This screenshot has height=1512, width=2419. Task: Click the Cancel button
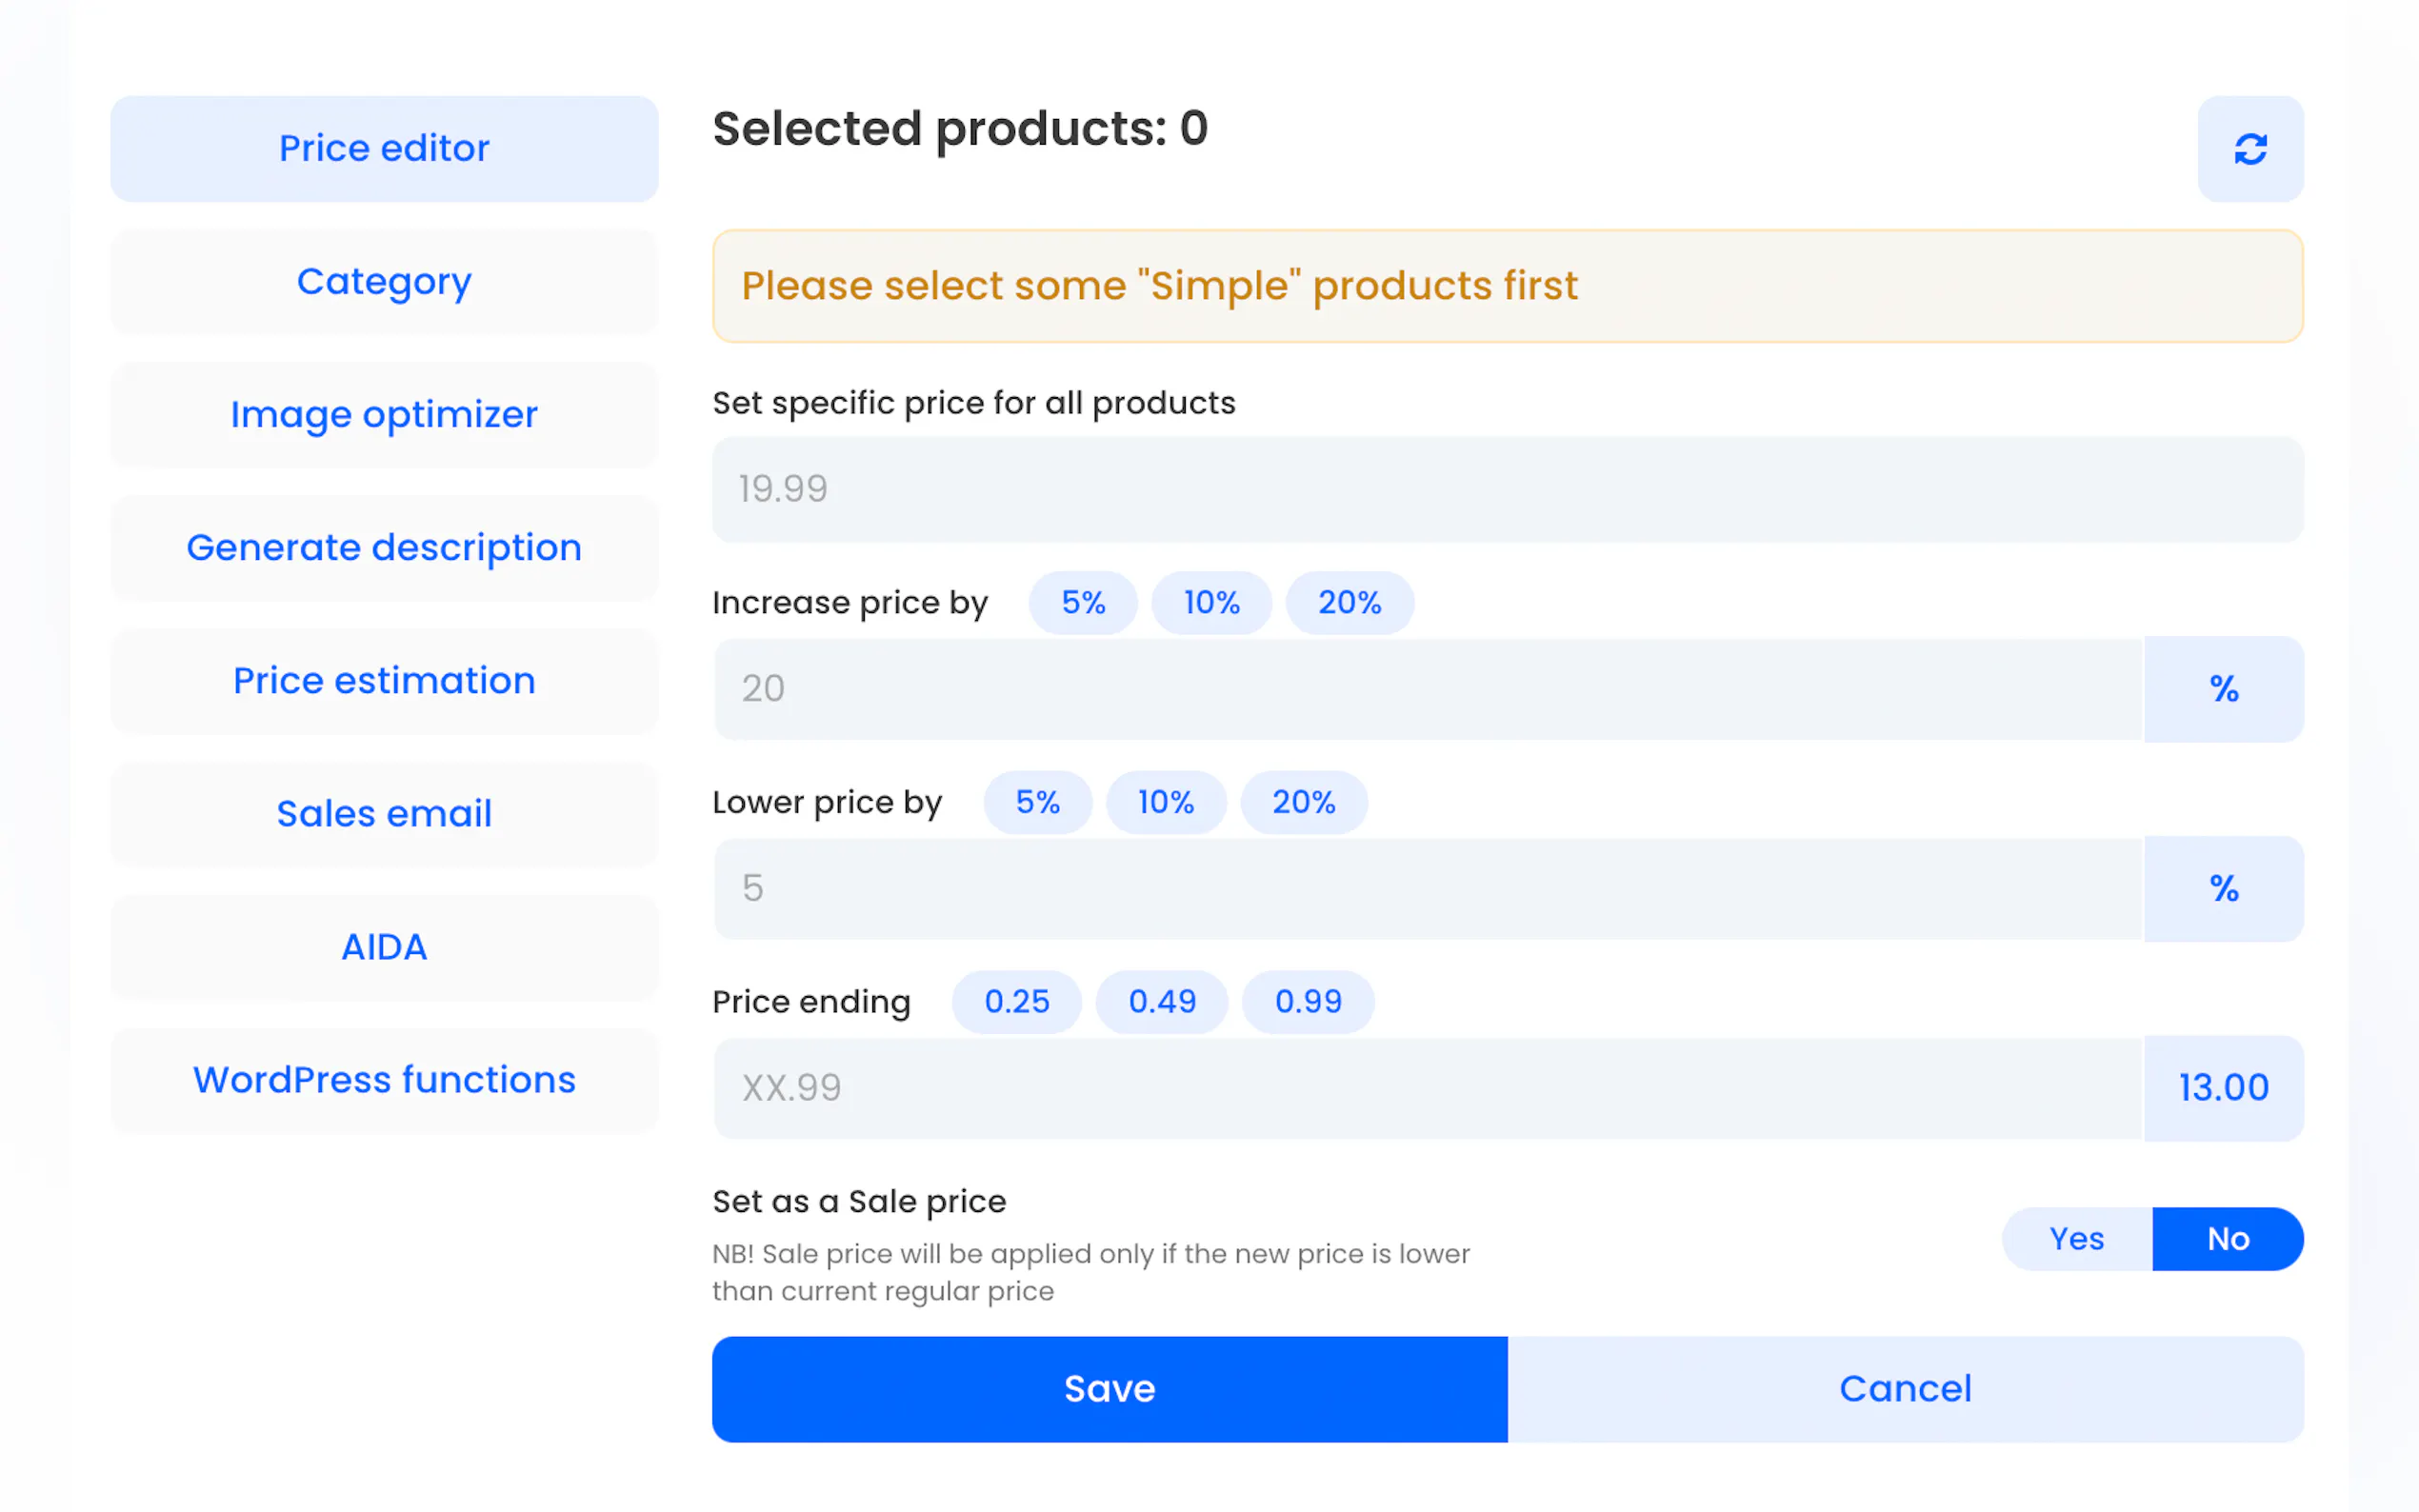click(1905, 1389)
